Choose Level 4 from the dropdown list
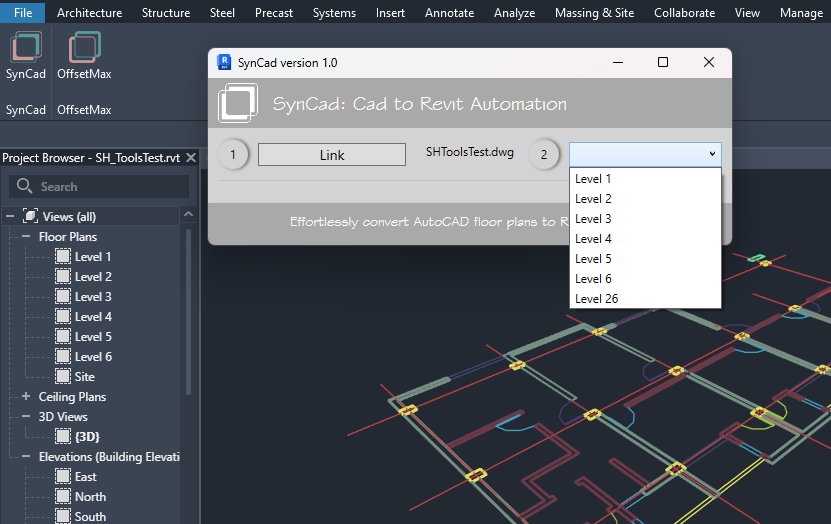The height and width of the screenshot is (524, 831). 645,239
